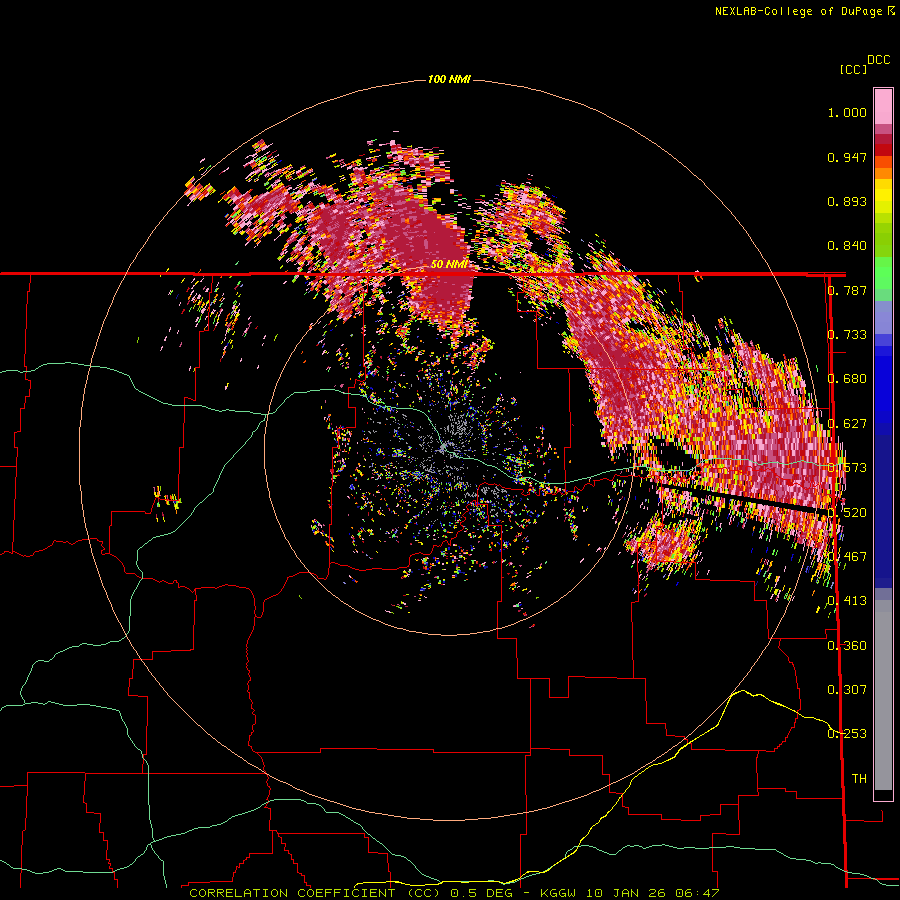The width and height of the screenshot is (900, 900).
Task: Click the 0.787 scale value
Action: [x=847, y=290]
